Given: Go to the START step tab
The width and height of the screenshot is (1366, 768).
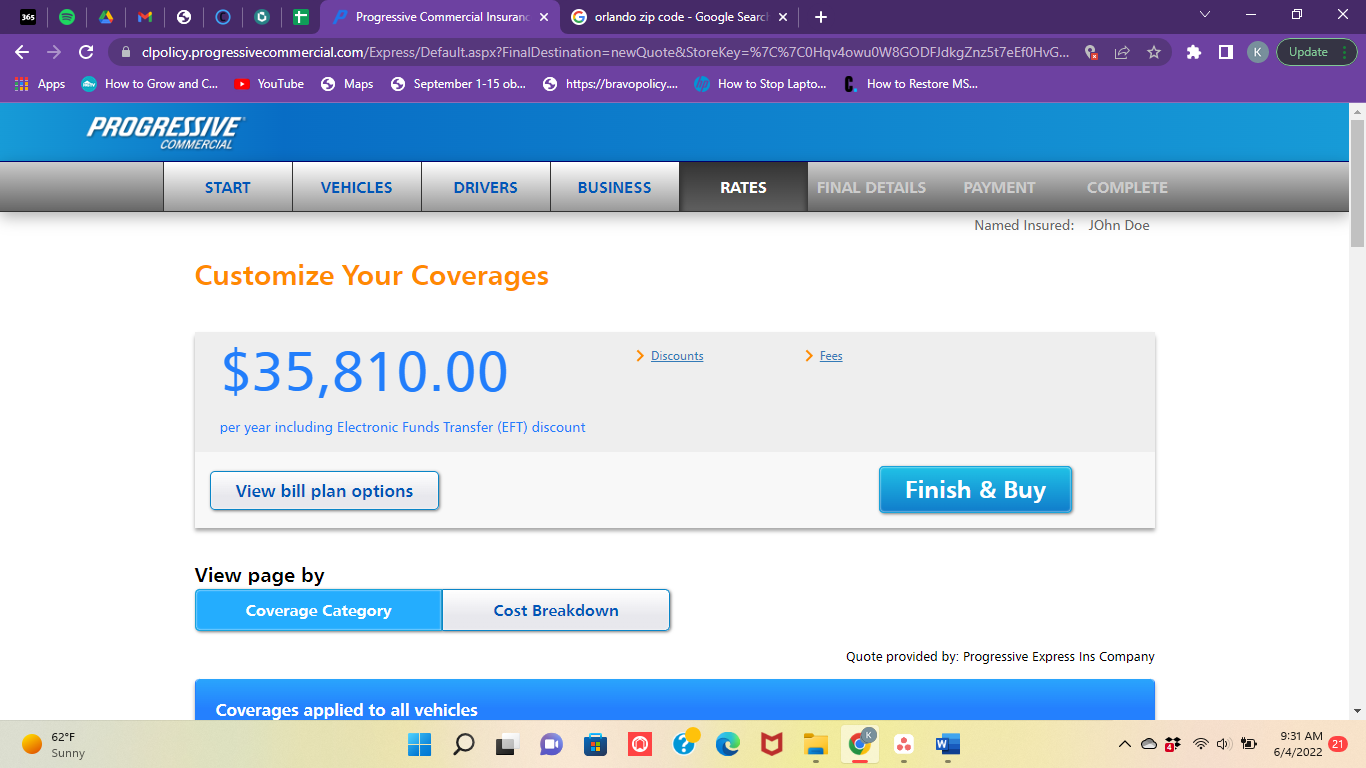Looking at the screenshot, I should [228, 187].
